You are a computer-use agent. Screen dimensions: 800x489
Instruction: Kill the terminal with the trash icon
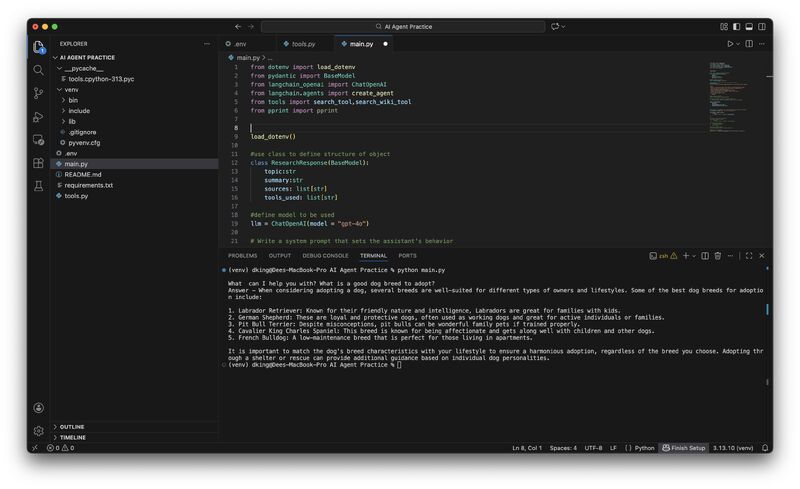click(717, 256)
